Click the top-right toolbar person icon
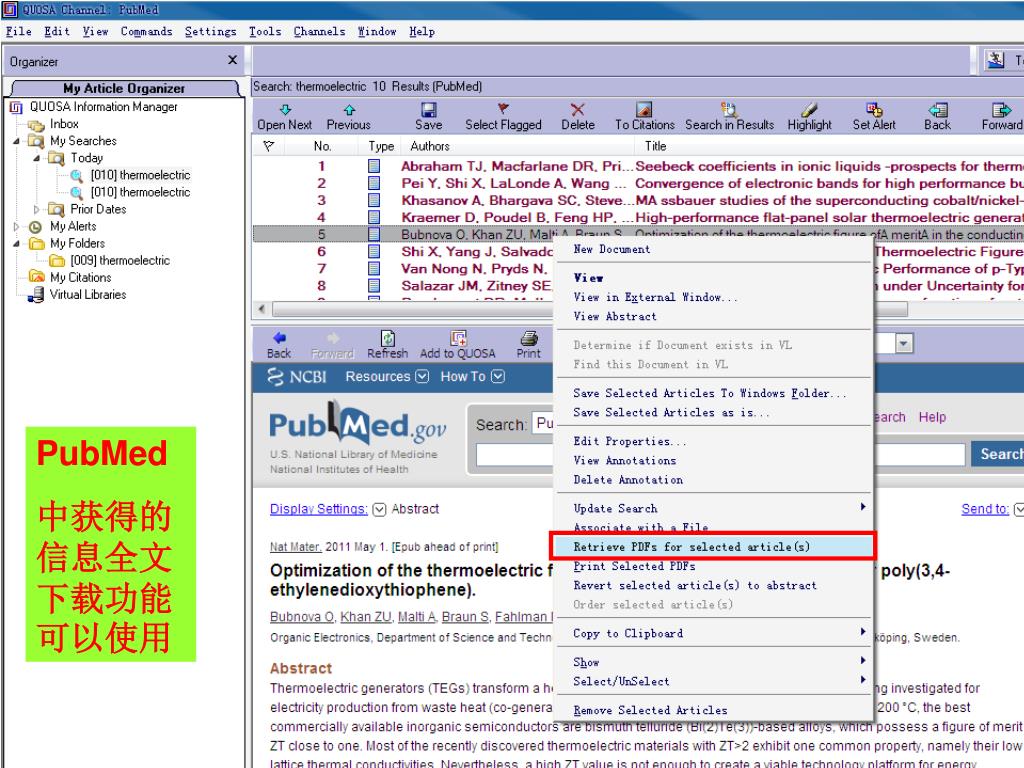The width and height of the screenshot is (1024, 768). click(x=995, y=60)
